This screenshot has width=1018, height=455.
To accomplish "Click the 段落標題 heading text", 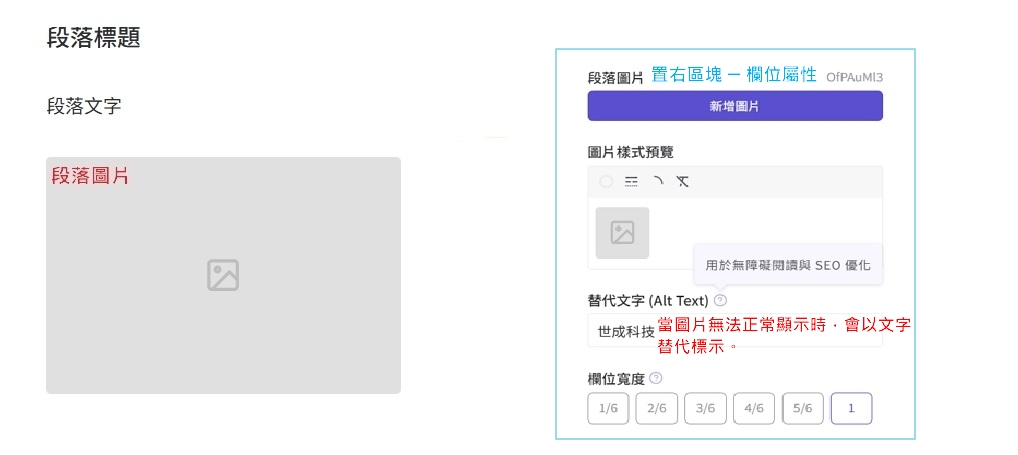I will [x=93, y=38].
